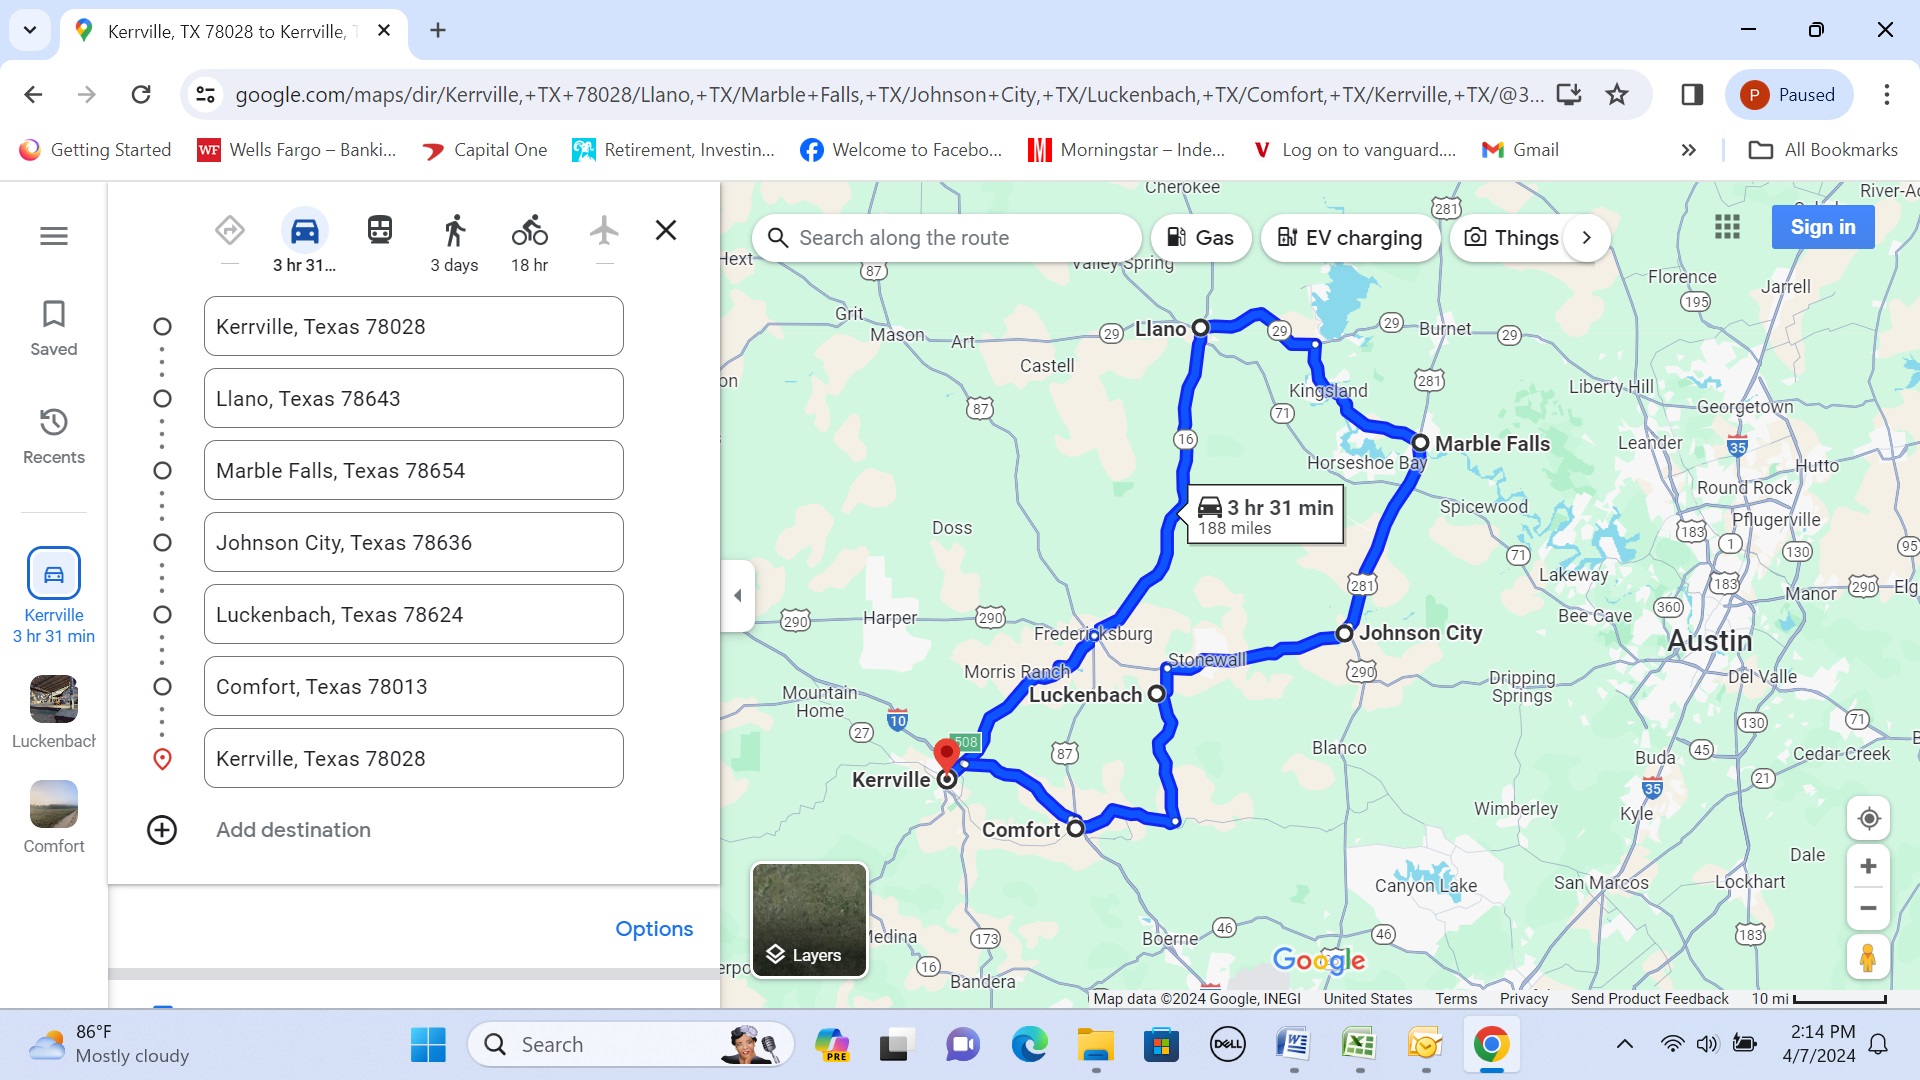The image size is (1920, 1080).
Task: Open the weather widget
Action: tap(108, 1045)
